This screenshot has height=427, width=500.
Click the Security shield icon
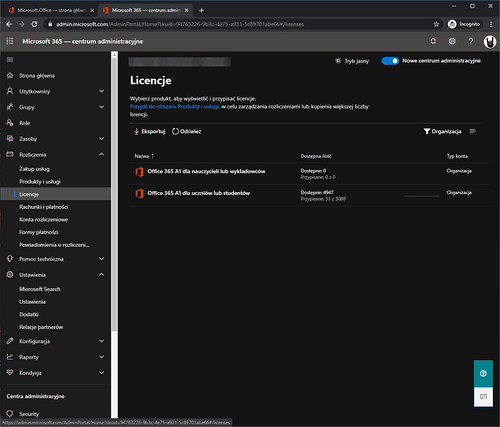pyautogui.click(x=10, y=414)
